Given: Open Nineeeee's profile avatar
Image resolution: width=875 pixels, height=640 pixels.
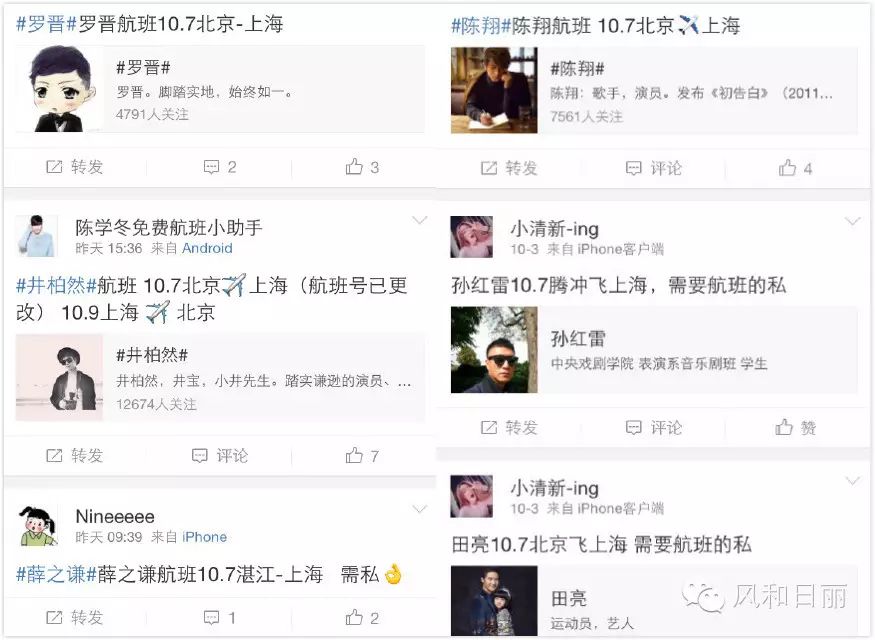Looking at the screenshot, I should coord(37,525).
